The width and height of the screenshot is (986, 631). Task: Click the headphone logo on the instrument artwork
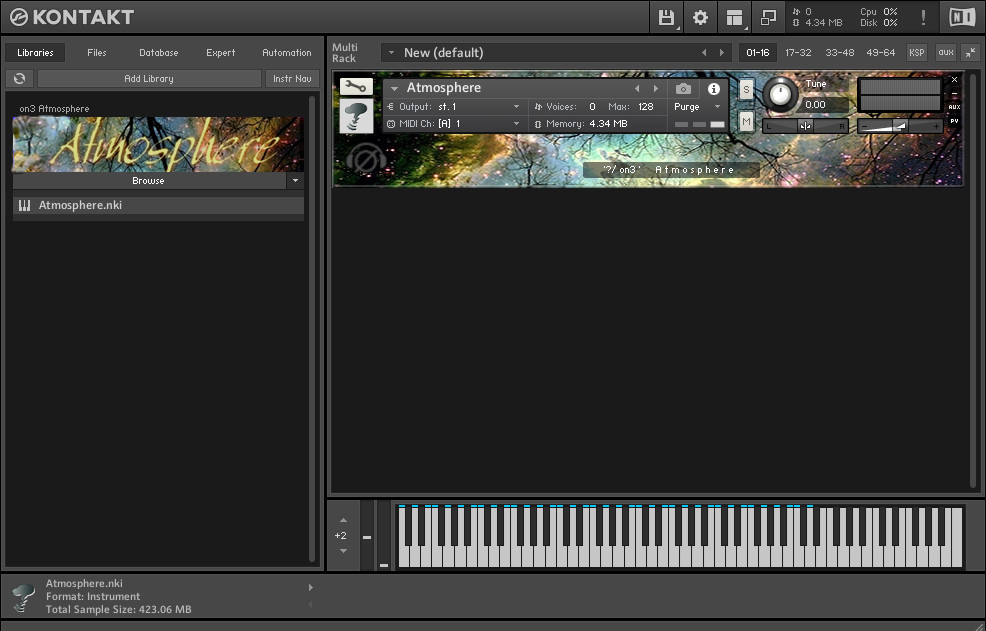[365, 160]
